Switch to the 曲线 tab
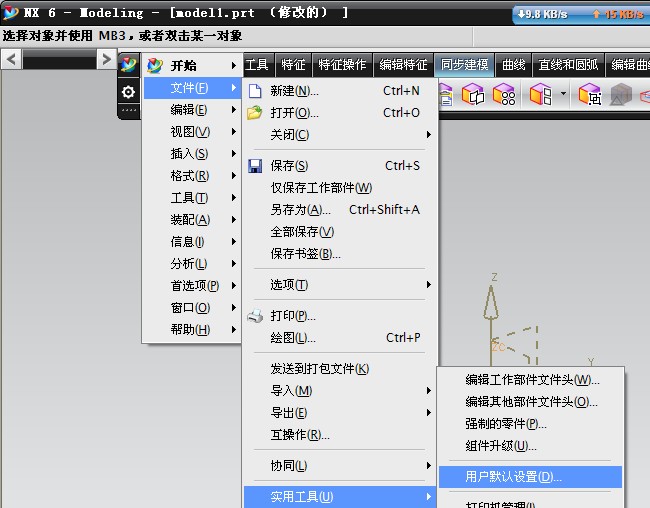The width and height of the screenshot is (650, 508). 513,65
